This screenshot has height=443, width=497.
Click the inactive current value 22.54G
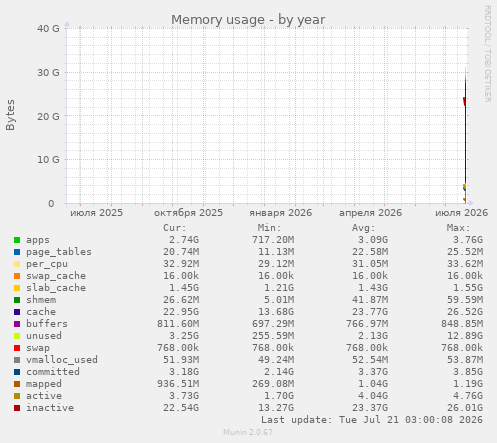point(181,408)
